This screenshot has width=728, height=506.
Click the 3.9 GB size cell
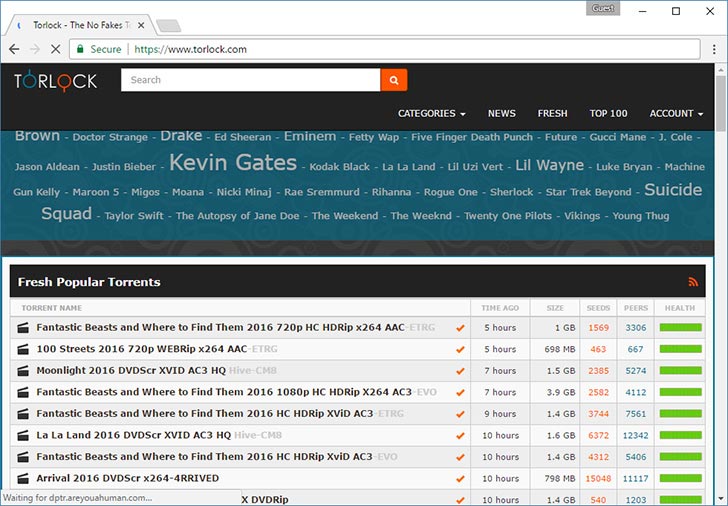click(x=561, y=392)
